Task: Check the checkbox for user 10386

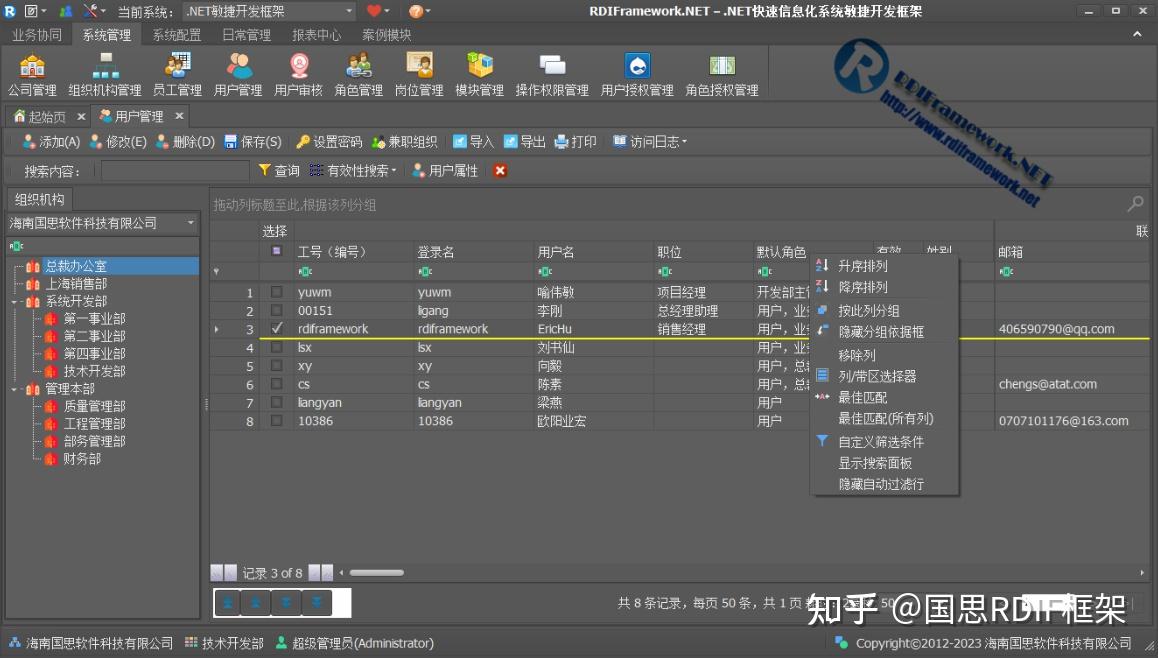Action: pyautogui.click(x=277, y=420)
